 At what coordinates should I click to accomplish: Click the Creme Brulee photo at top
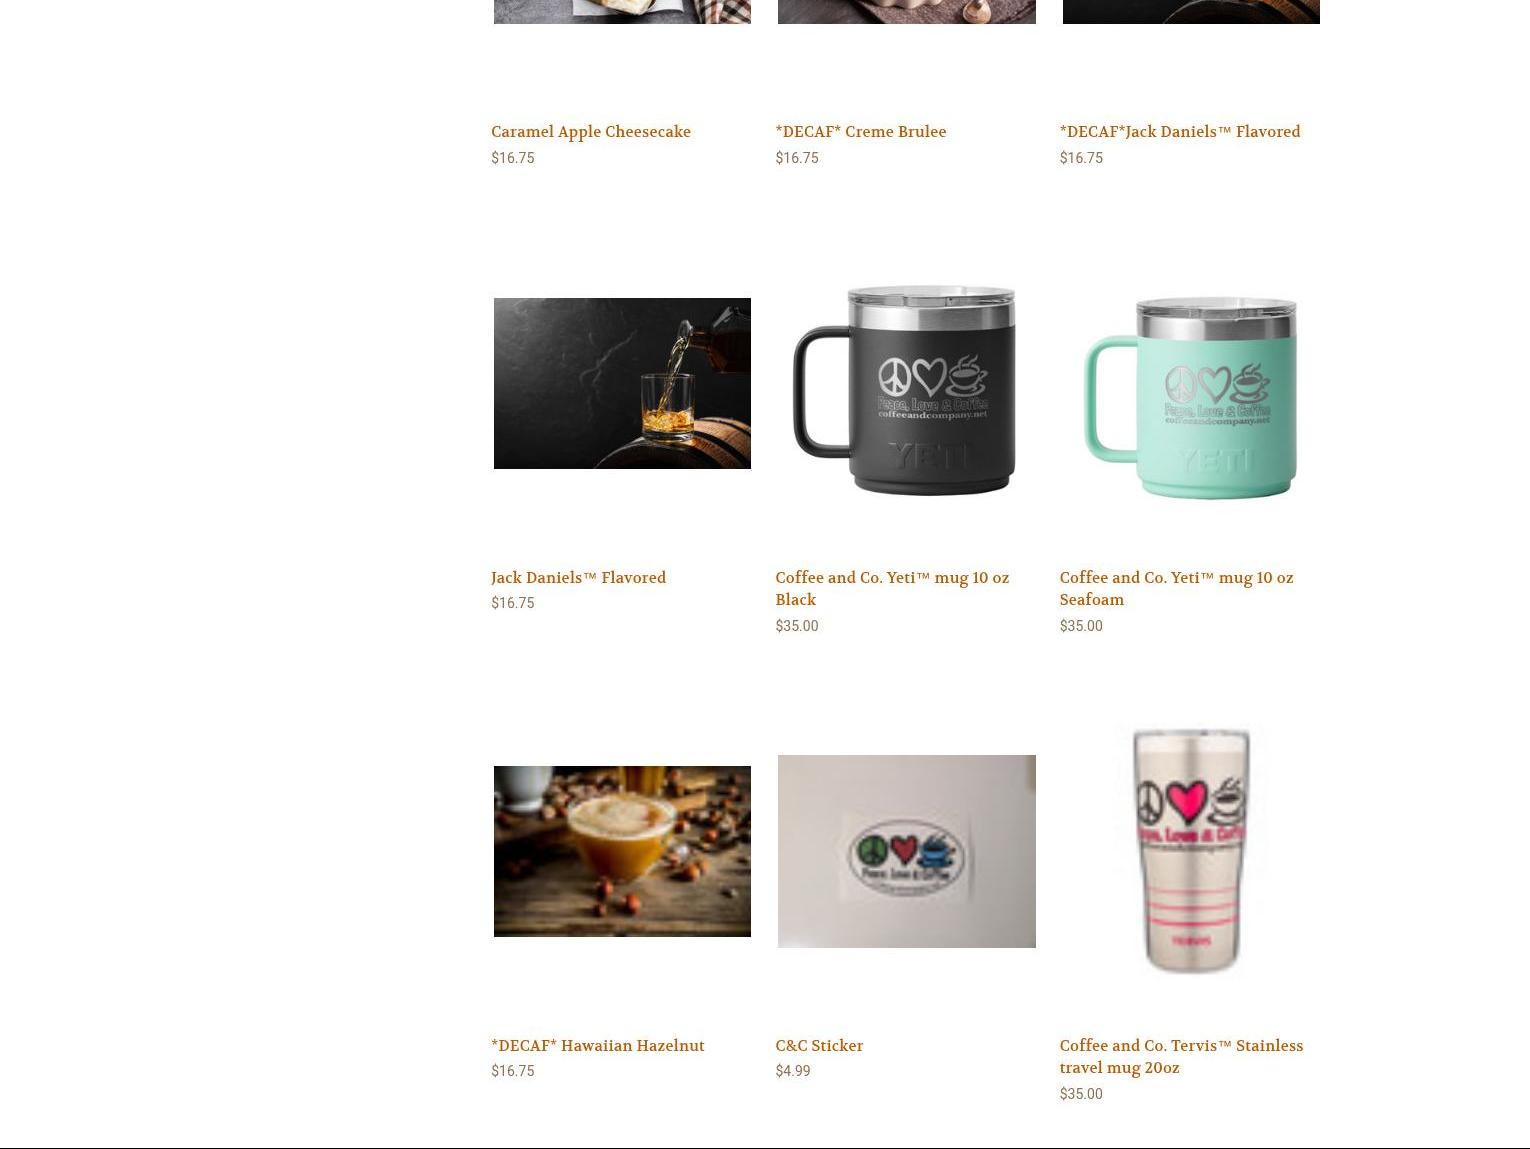click(x=906, y=11)
